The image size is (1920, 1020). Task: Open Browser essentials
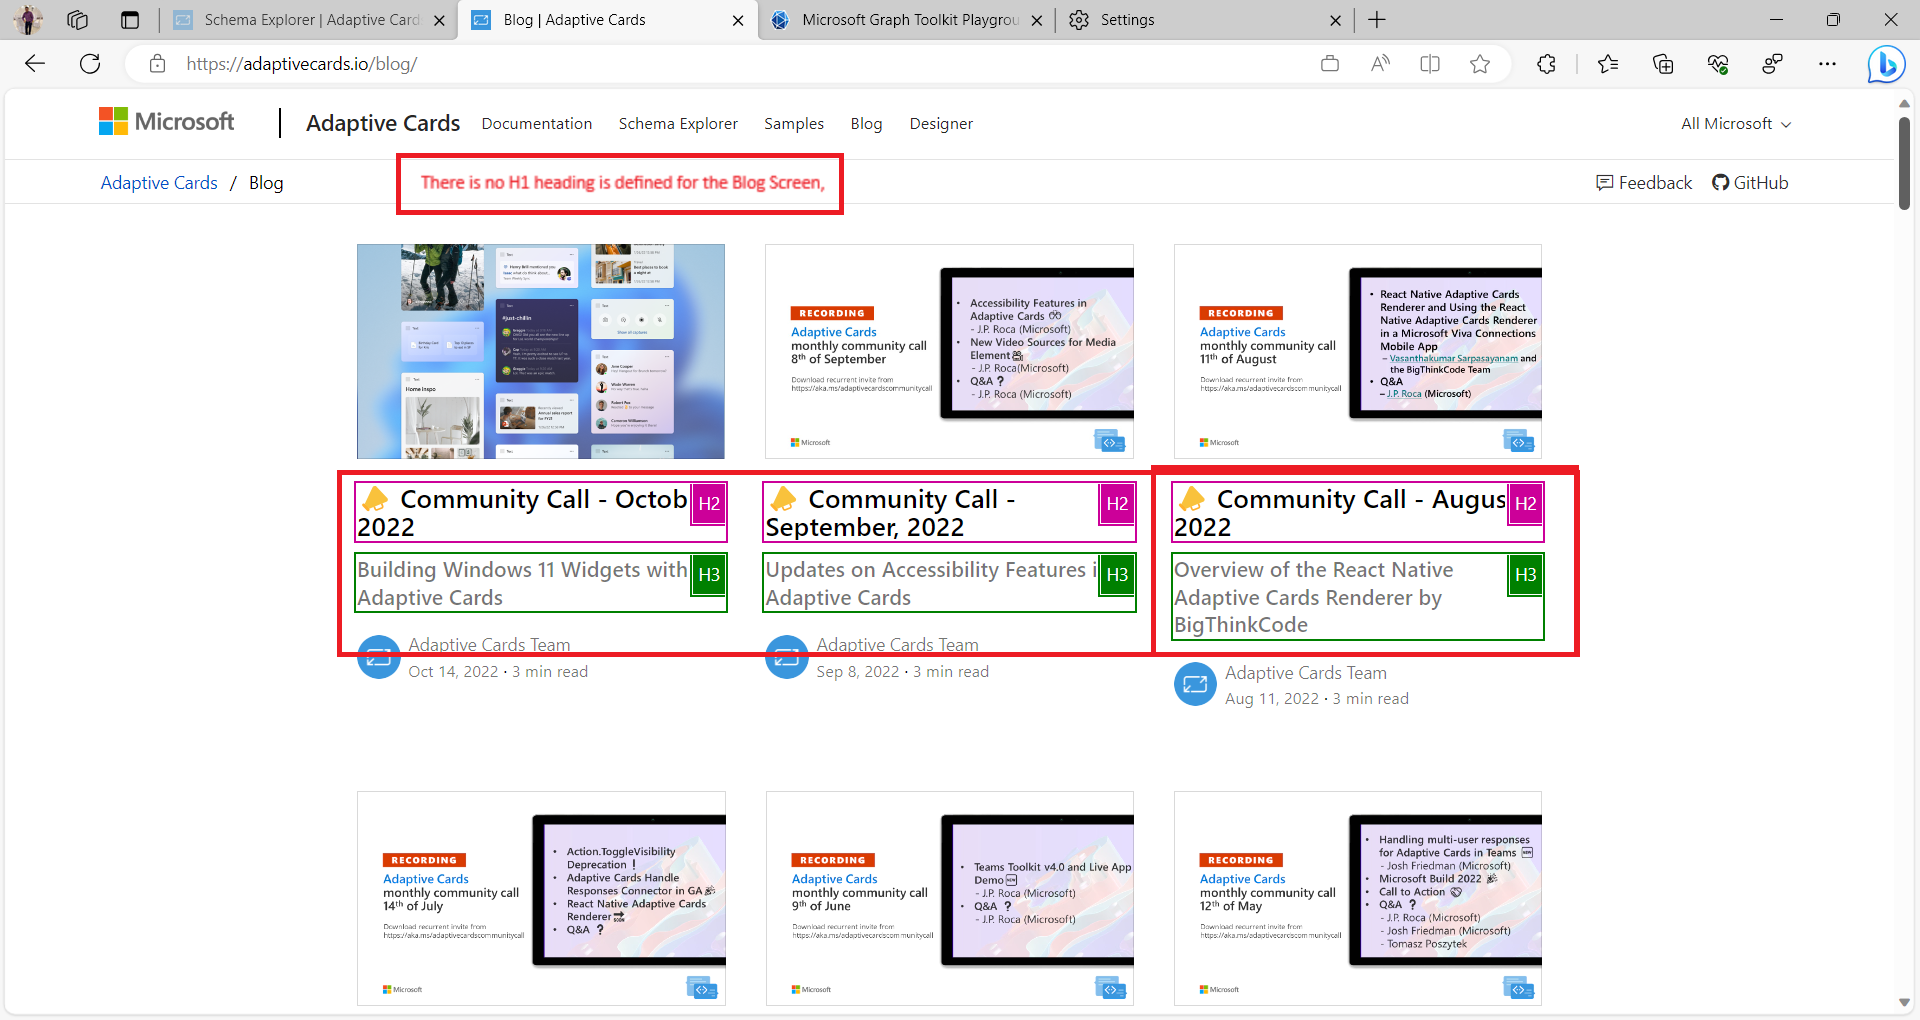coord(1718,63)
